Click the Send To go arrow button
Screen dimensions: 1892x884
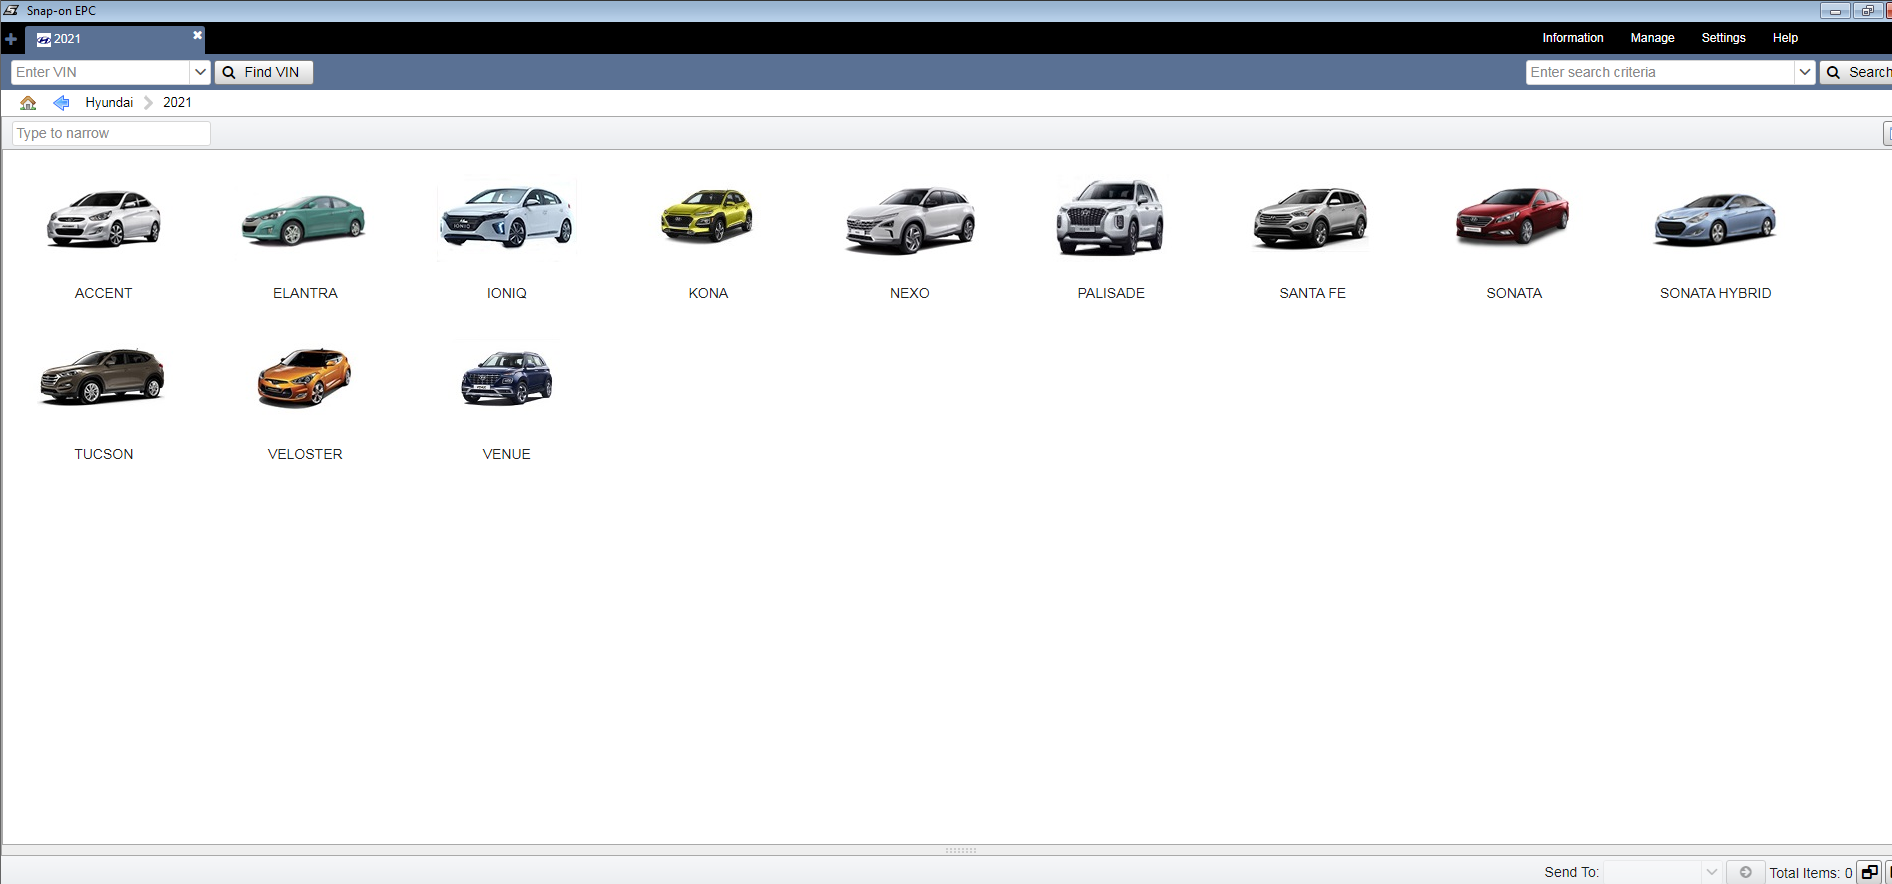click(1745, 872)
